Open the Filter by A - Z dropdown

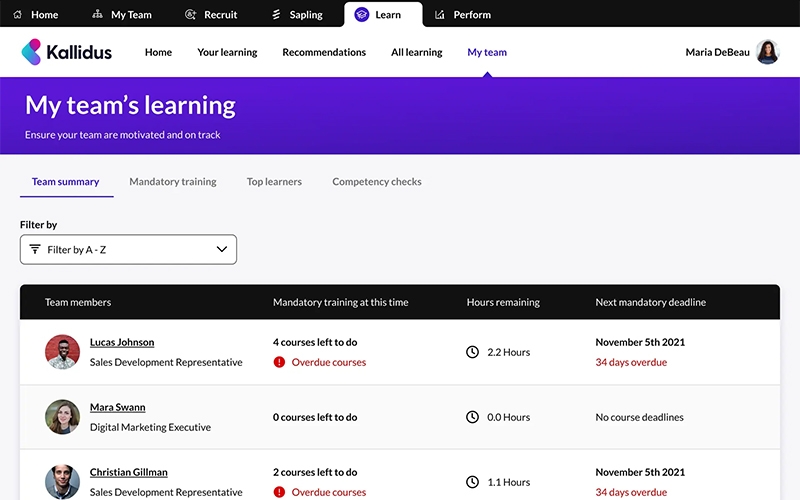tap(128, 249)
